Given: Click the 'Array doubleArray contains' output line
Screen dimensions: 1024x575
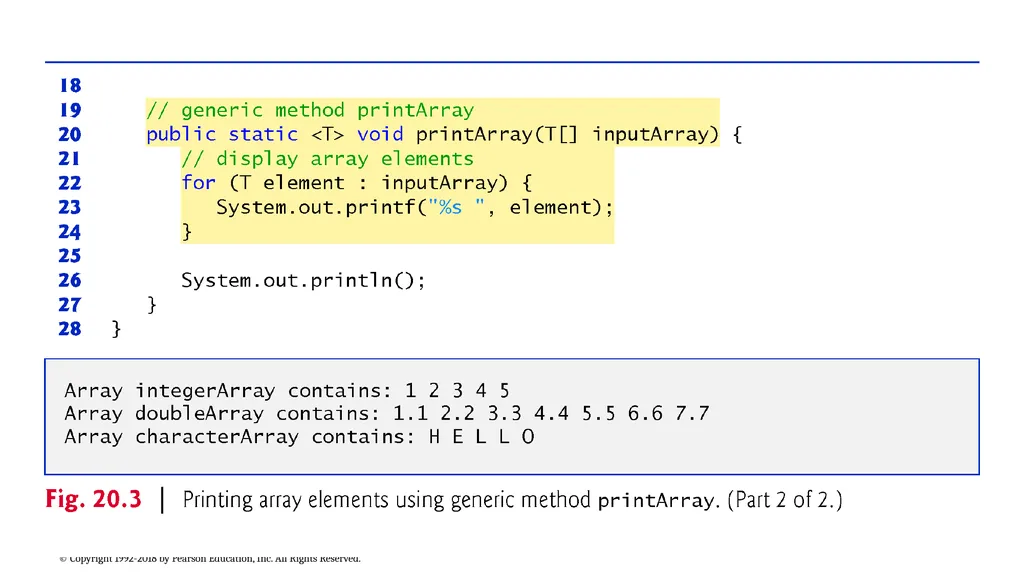Looking at the screenshot, I should pos(387,414).
